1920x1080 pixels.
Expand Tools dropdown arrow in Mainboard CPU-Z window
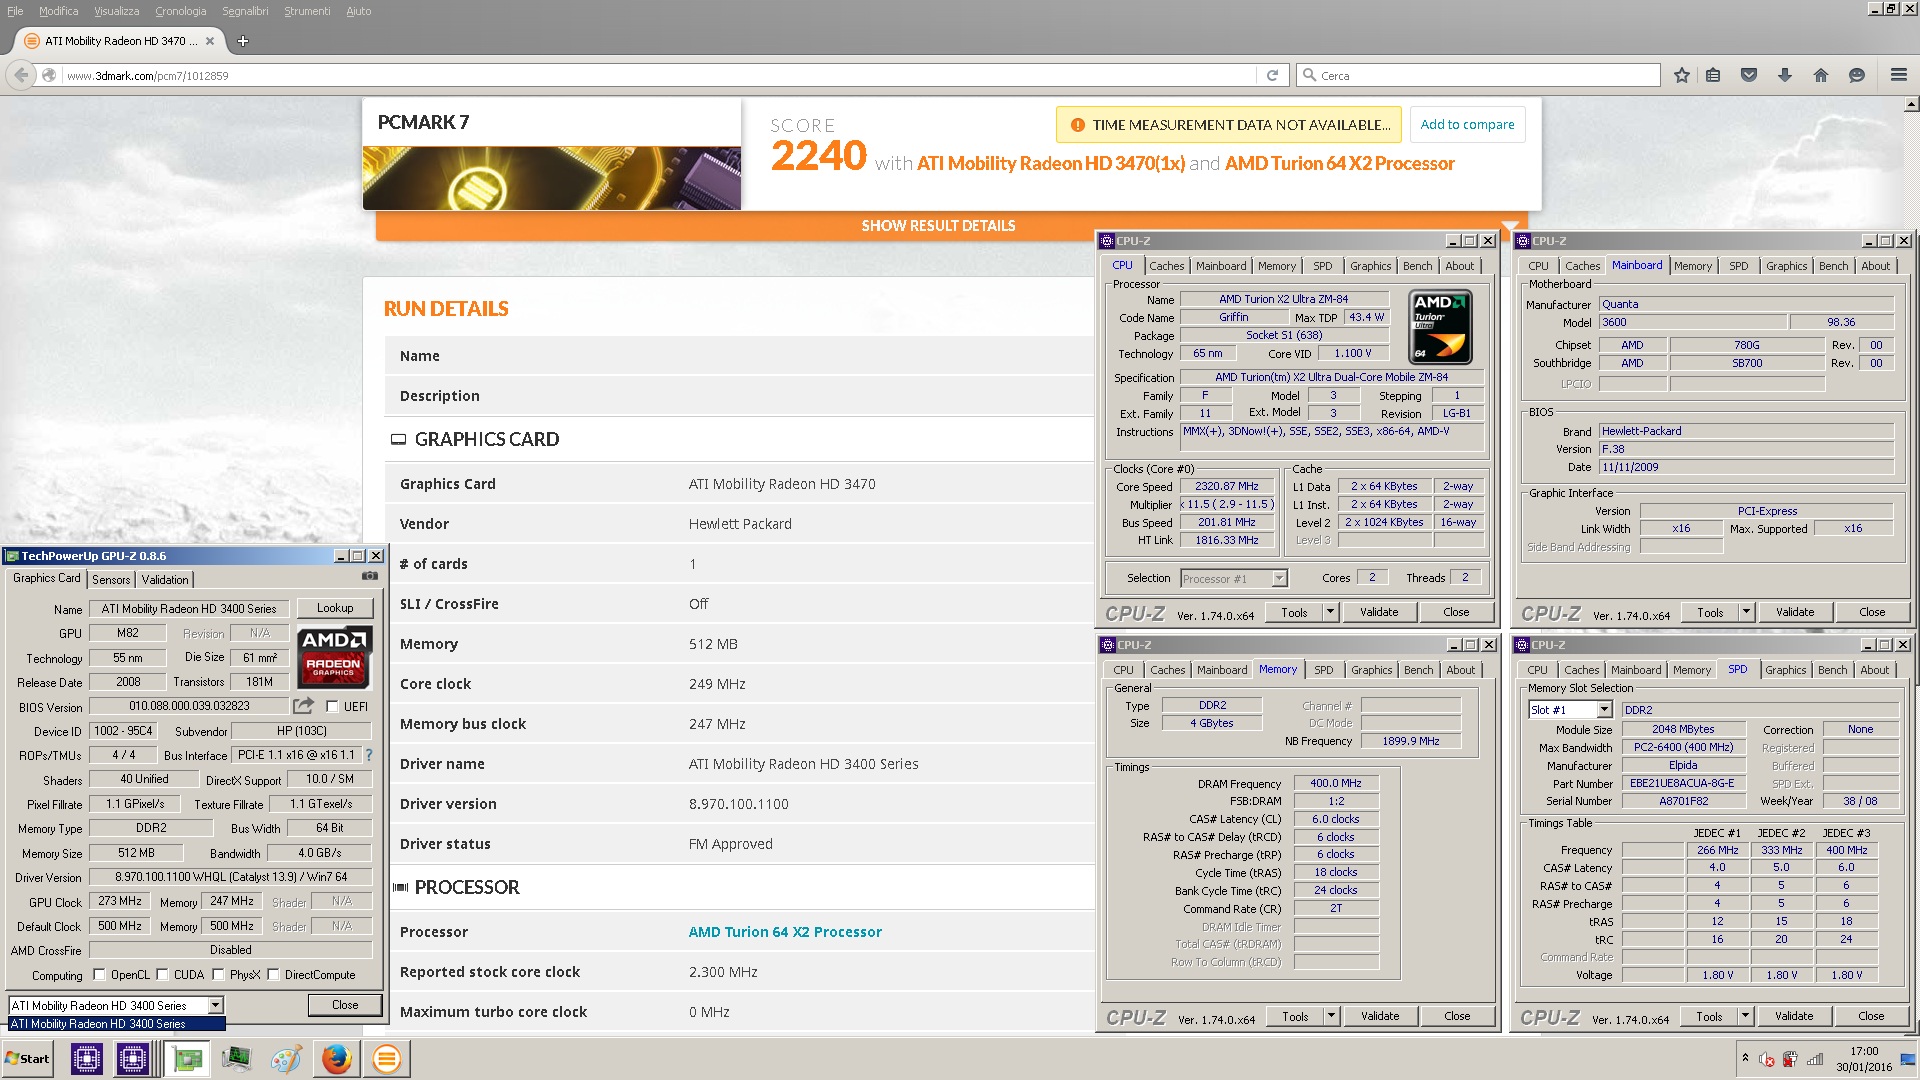pyautogui.click(x=1746, y=612)
